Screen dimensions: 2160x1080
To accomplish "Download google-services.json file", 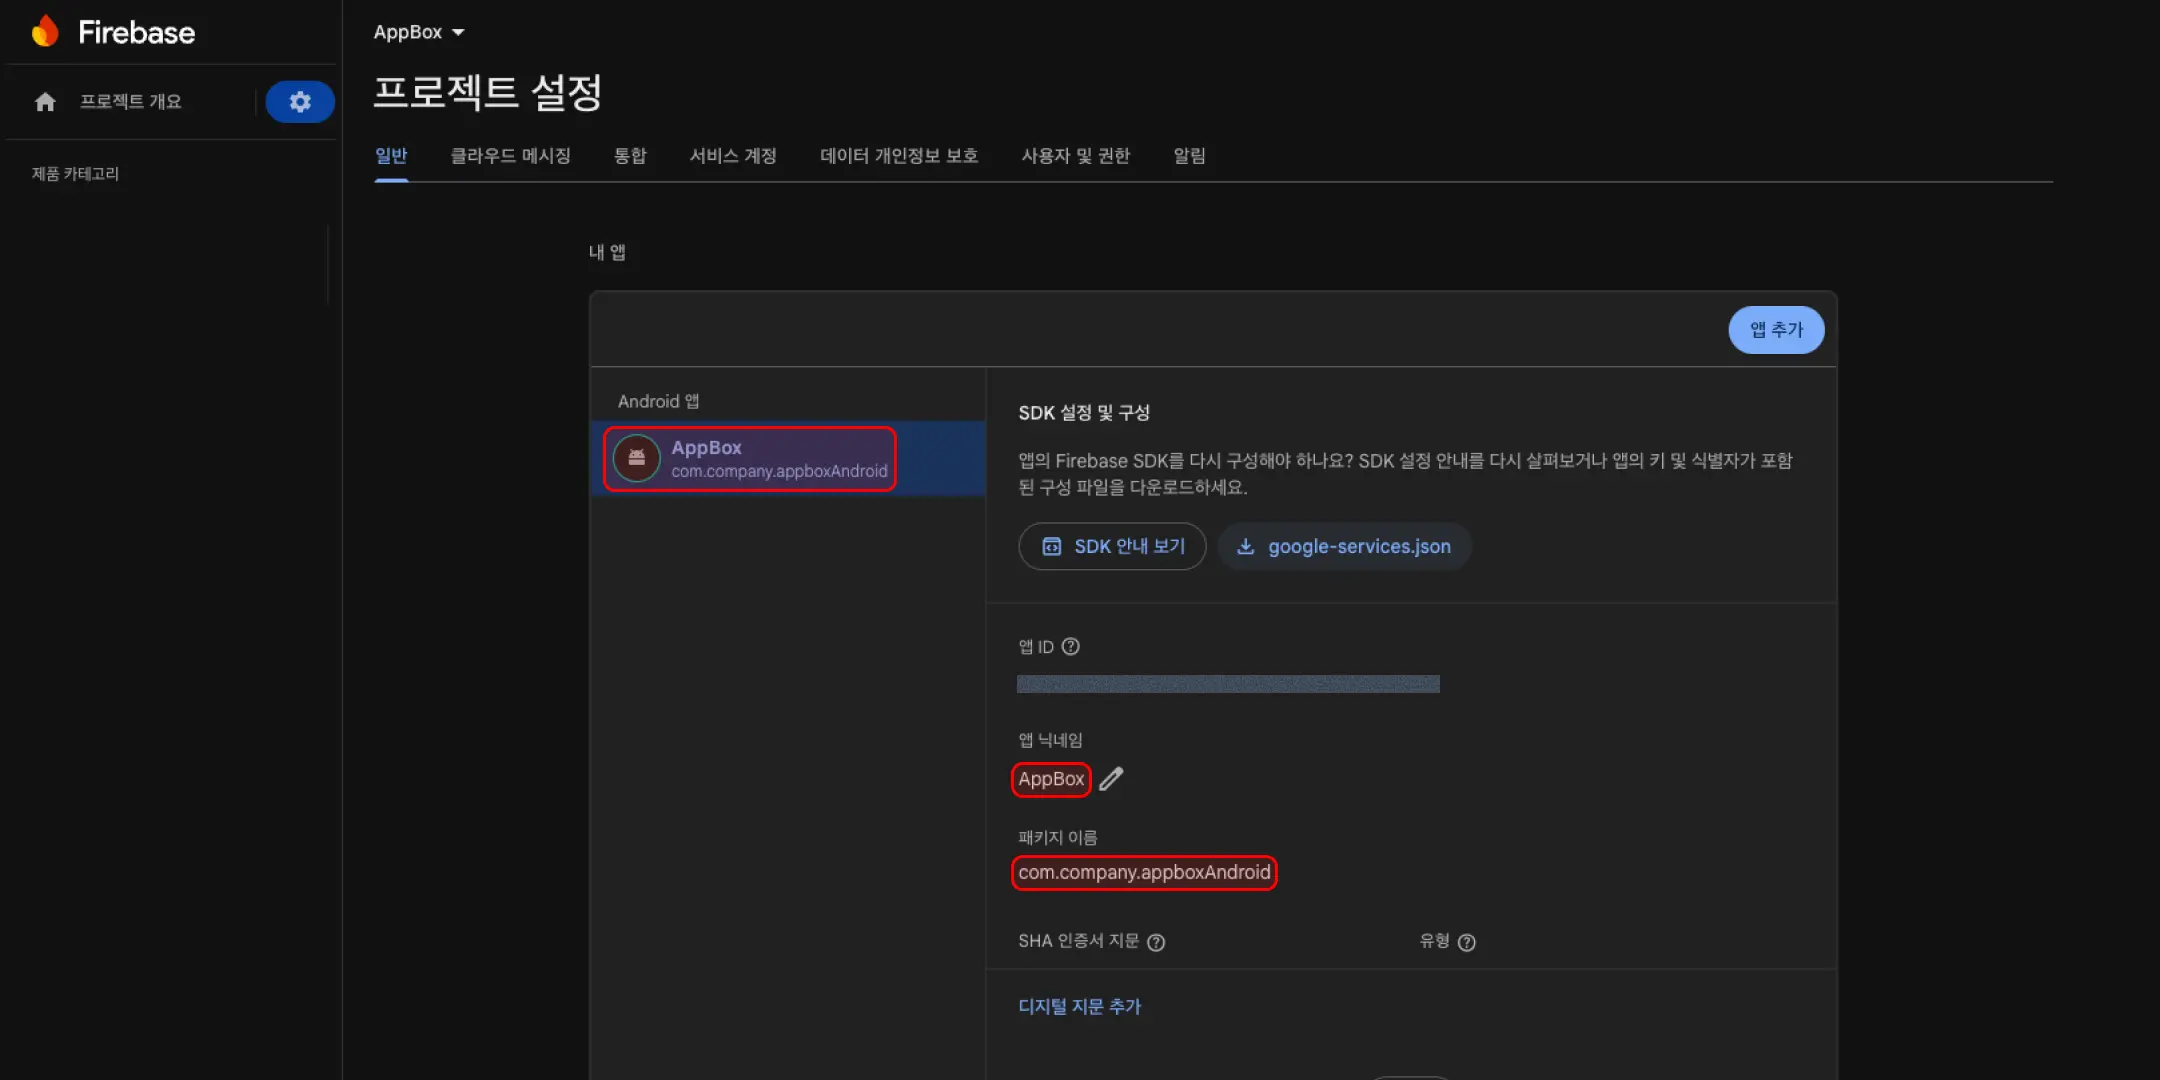I will (1344, 547).
